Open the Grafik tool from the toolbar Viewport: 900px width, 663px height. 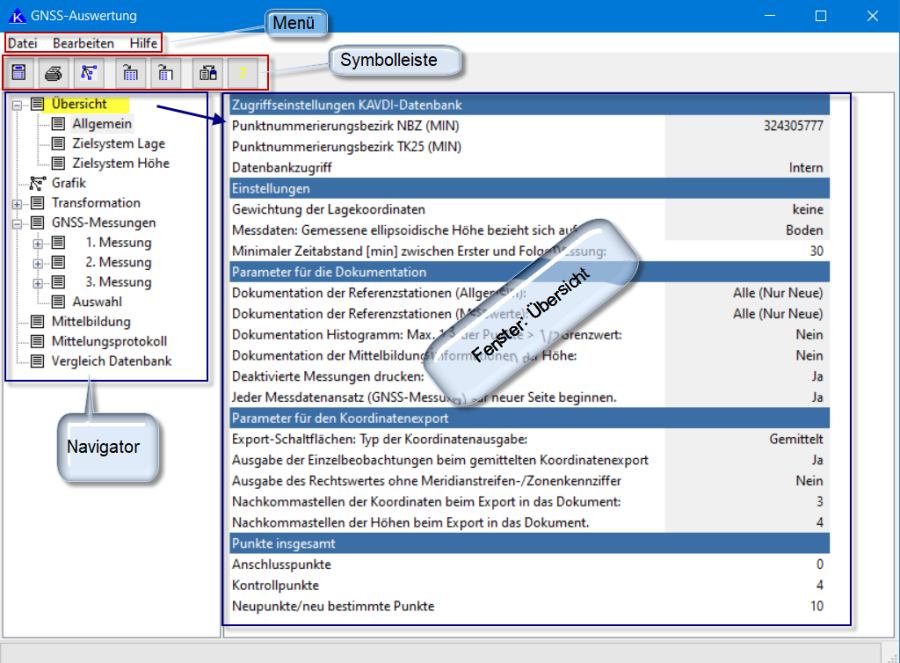[88, 72]
